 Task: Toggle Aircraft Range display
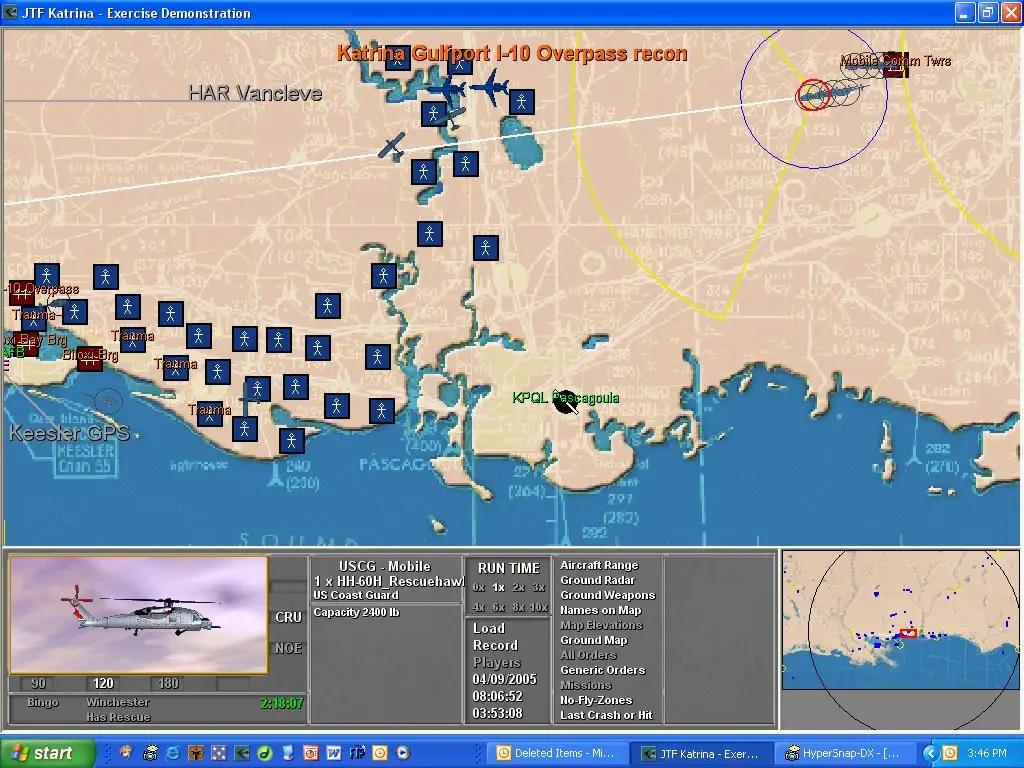point(598,566)
